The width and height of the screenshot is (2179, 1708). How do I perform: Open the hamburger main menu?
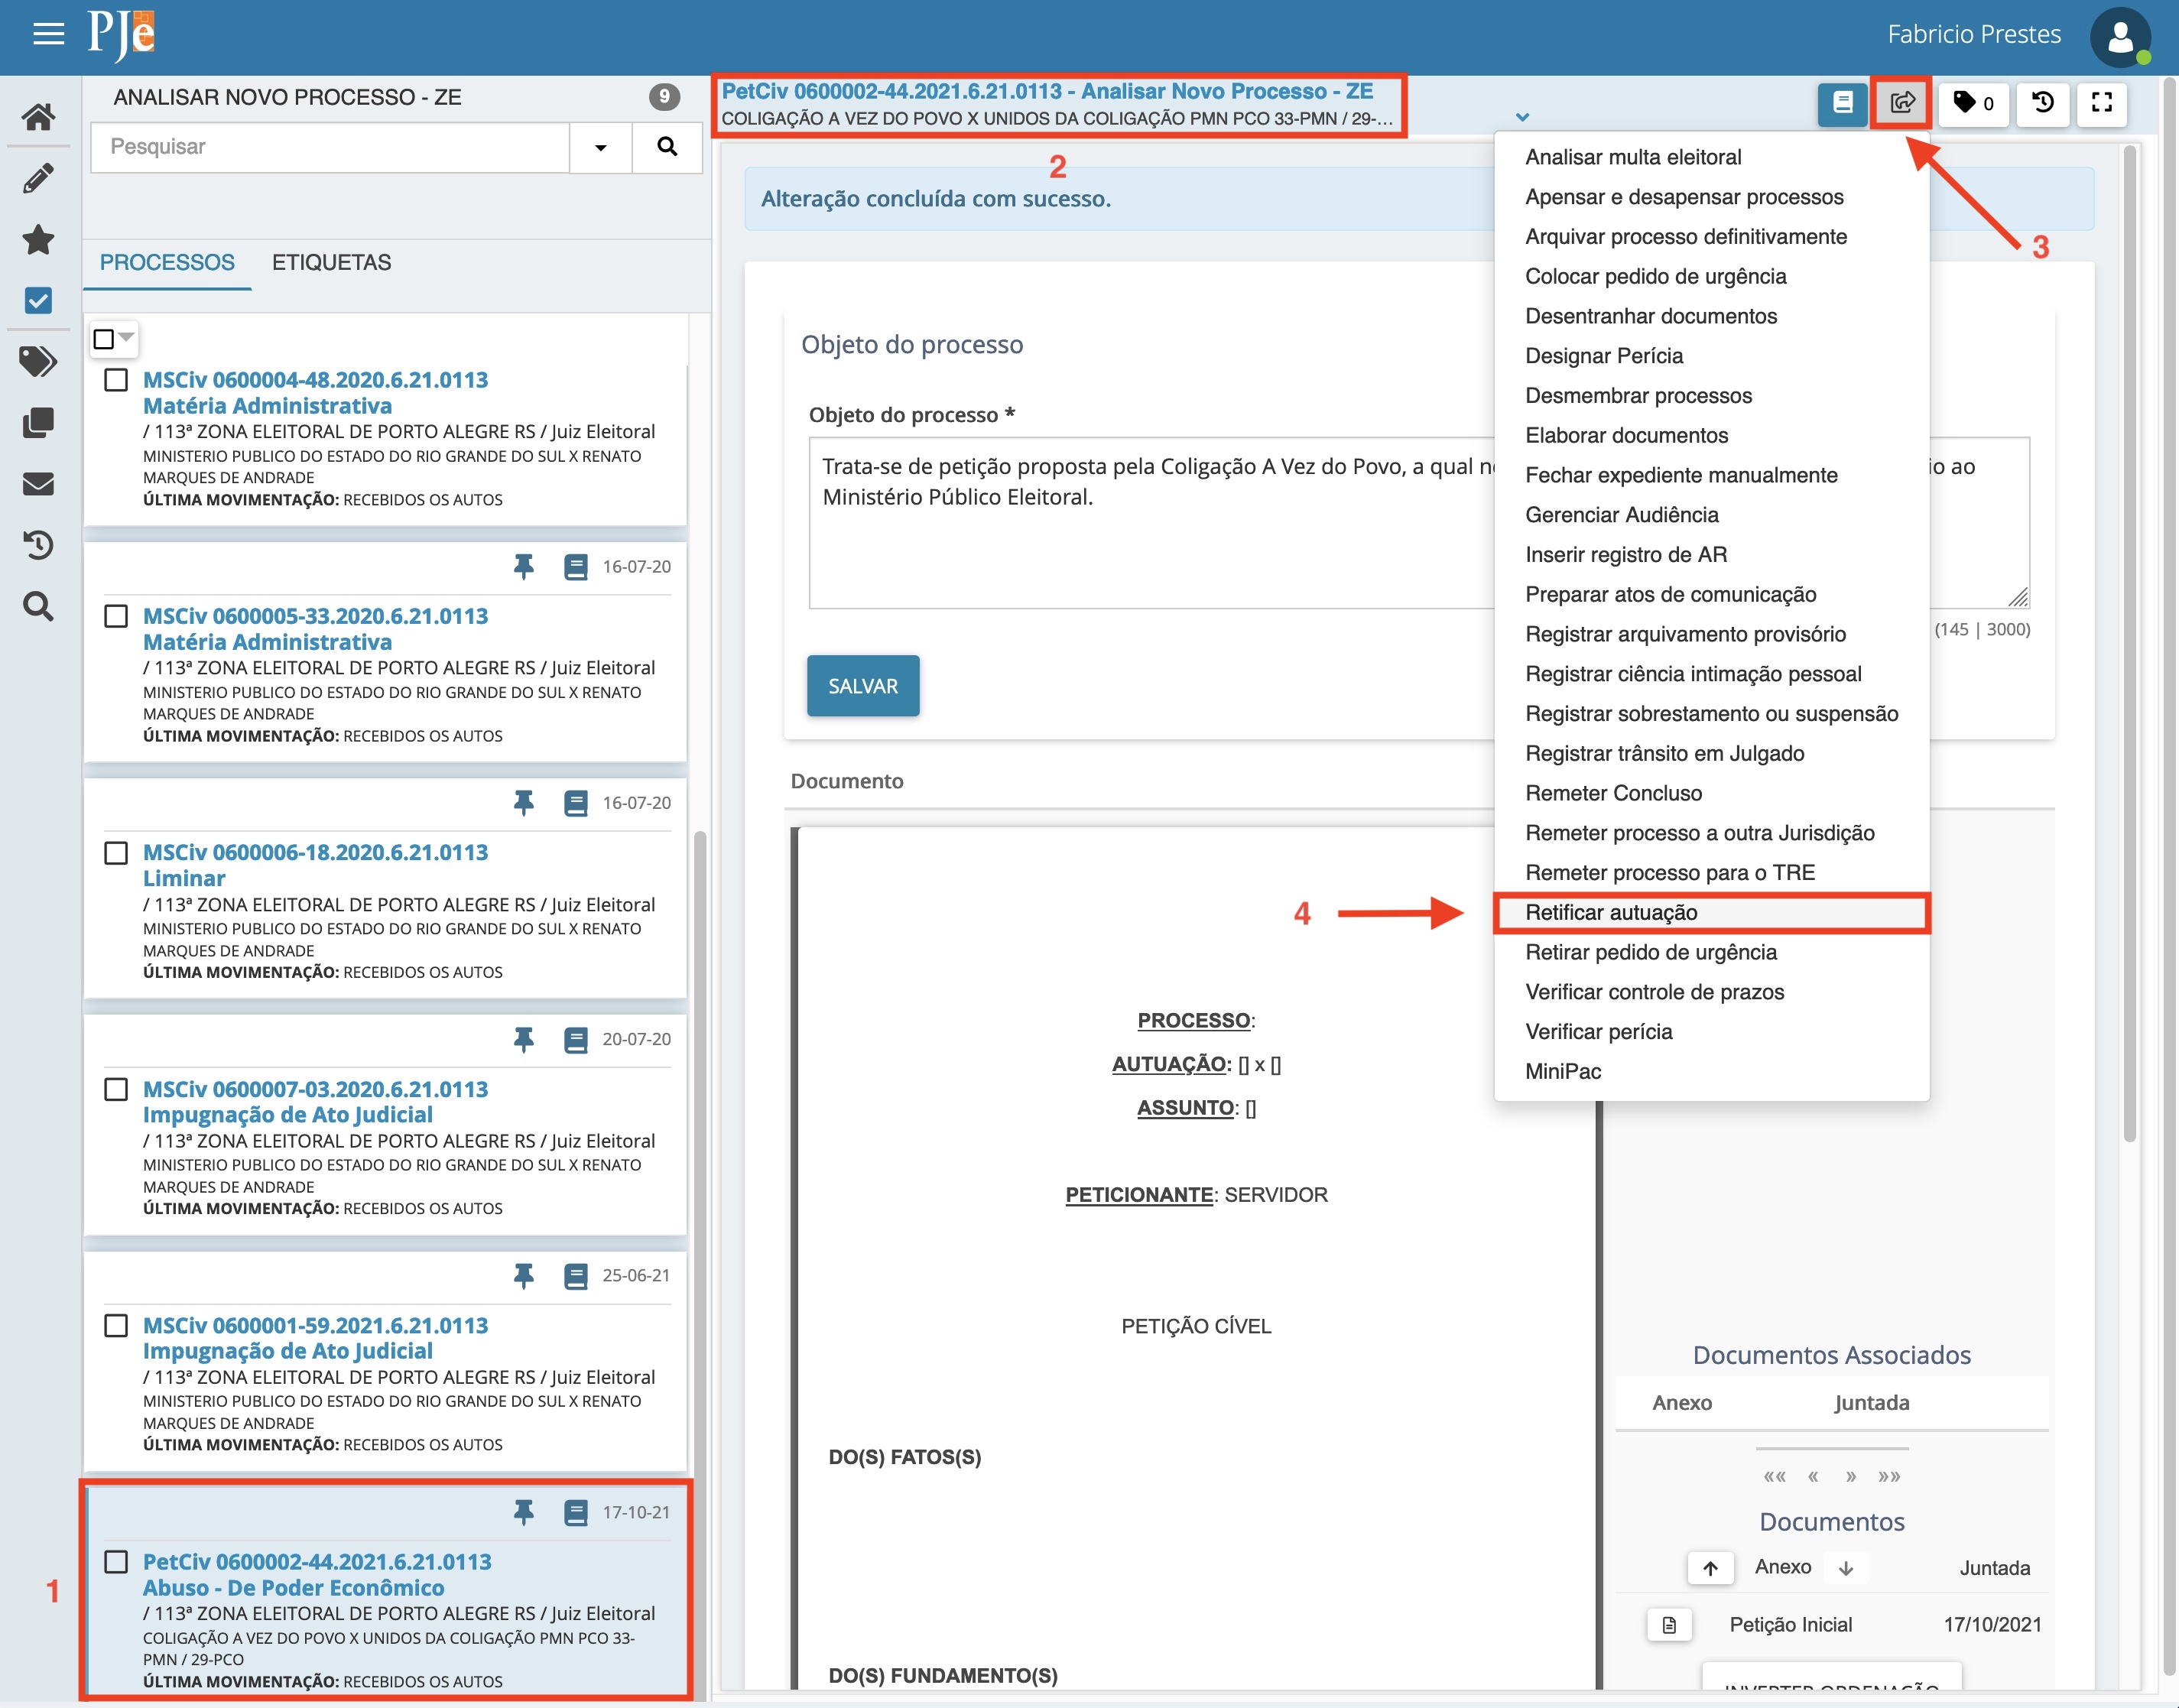[48, 34]
